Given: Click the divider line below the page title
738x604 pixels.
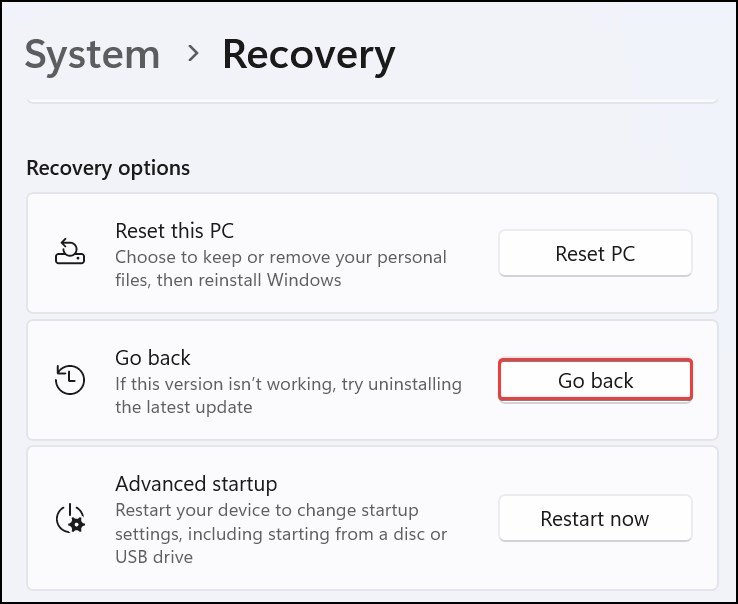Looking at the screenshot, I should (371, 101).
